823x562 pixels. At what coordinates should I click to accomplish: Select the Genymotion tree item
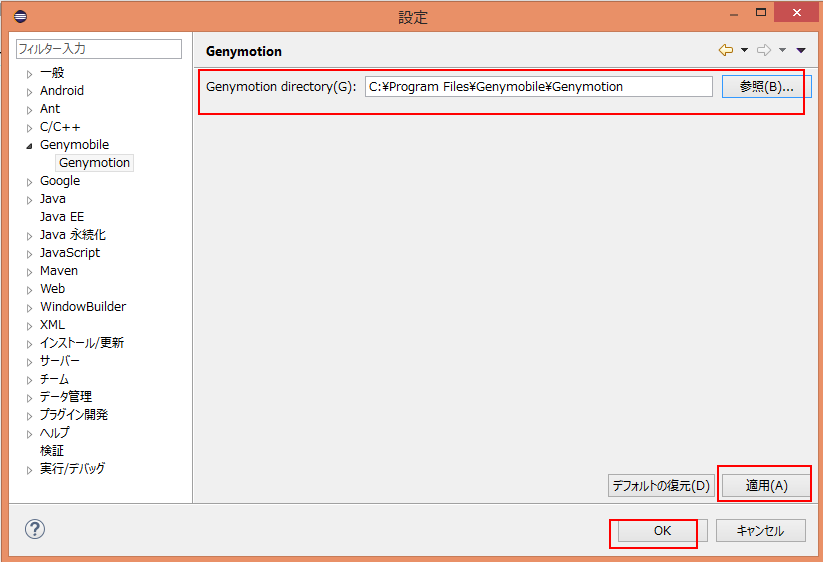pos(94,163)
